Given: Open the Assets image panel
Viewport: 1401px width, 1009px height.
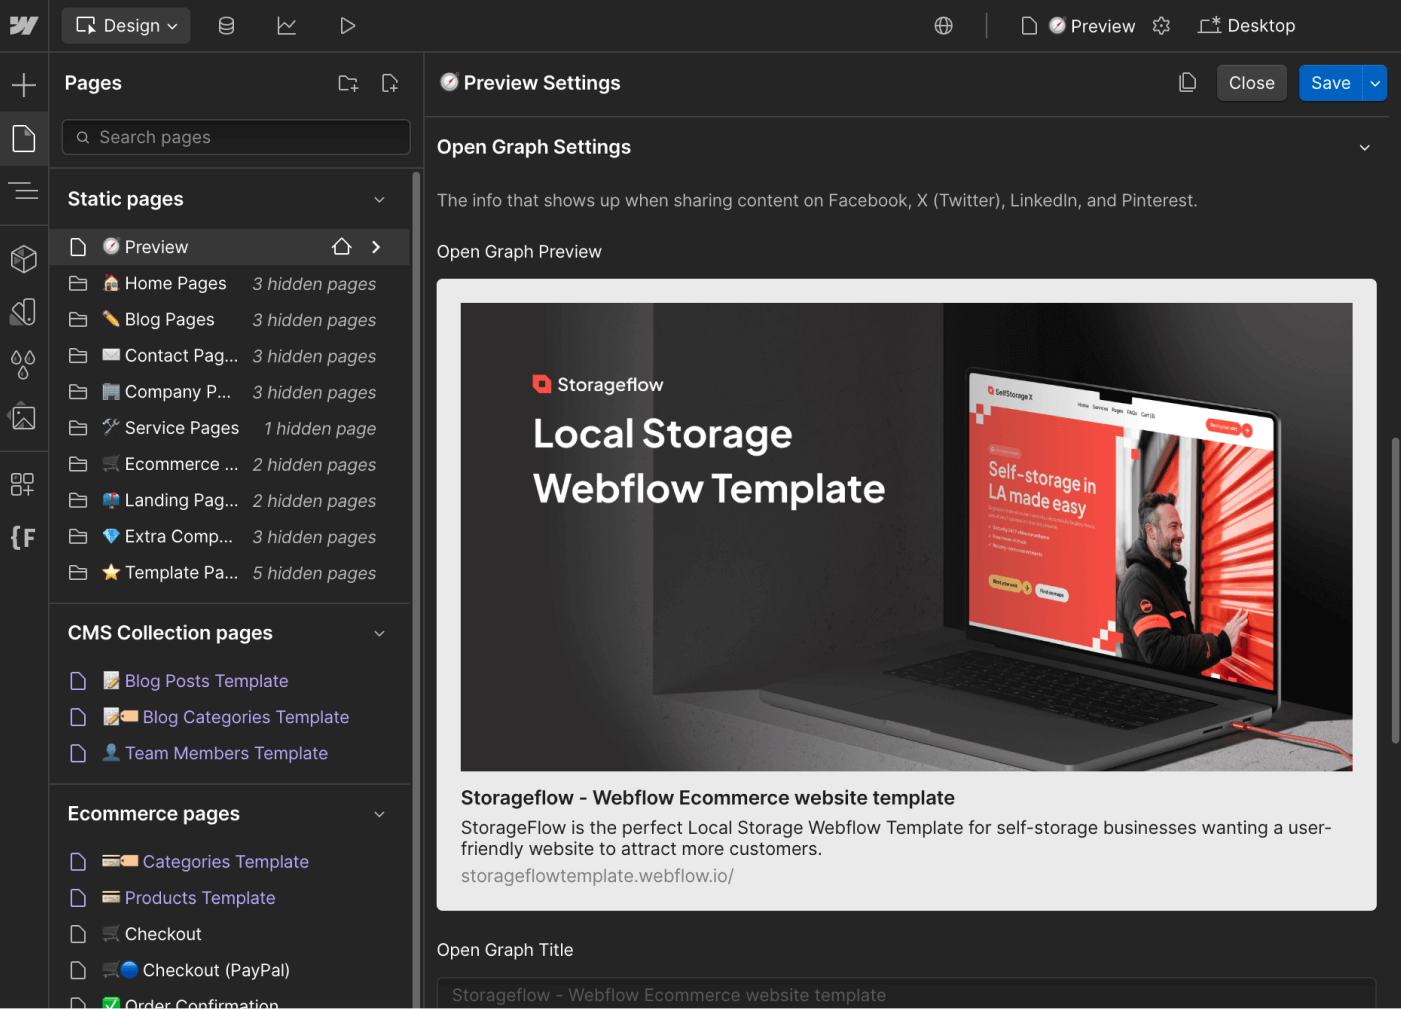Looking at the screenshot, I should [24, 417].
